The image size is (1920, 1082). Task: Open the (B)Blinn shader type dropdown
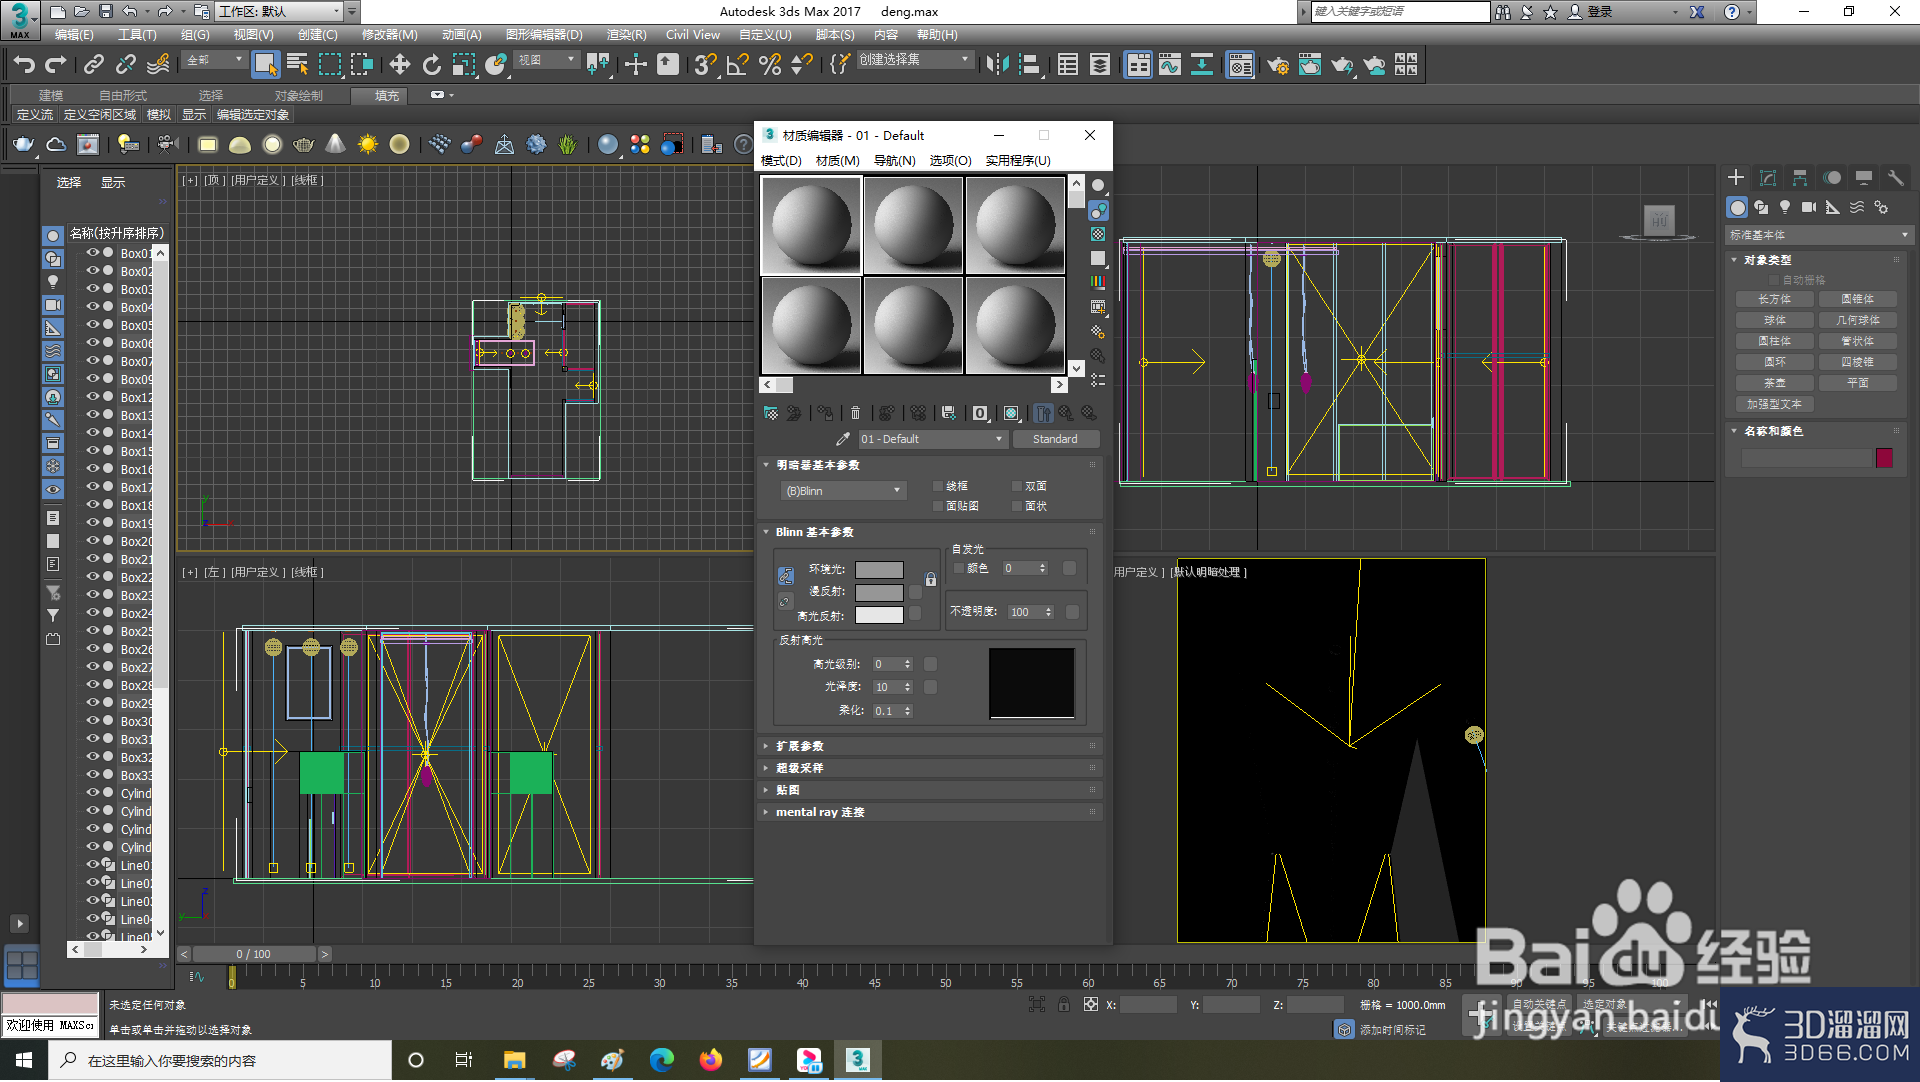tap(843, 491)
